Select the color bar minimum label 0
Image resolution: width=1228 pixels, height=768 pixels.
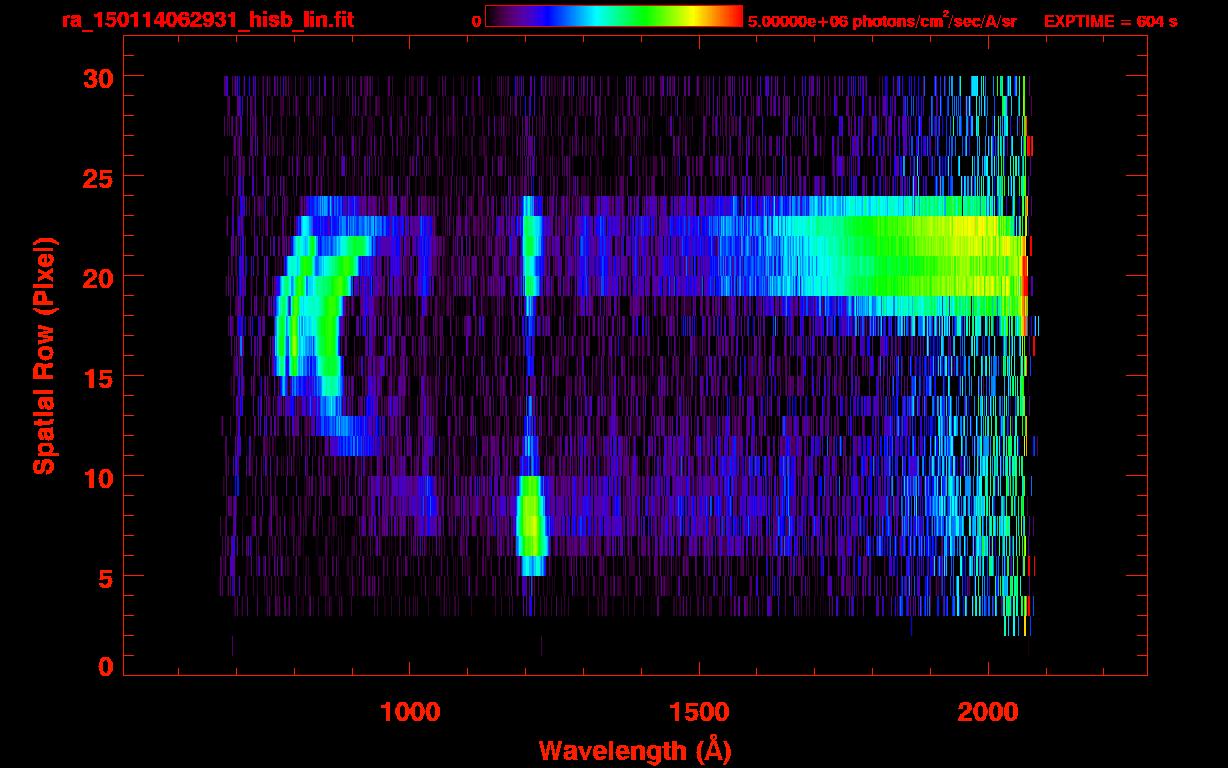tap(476, 21)
